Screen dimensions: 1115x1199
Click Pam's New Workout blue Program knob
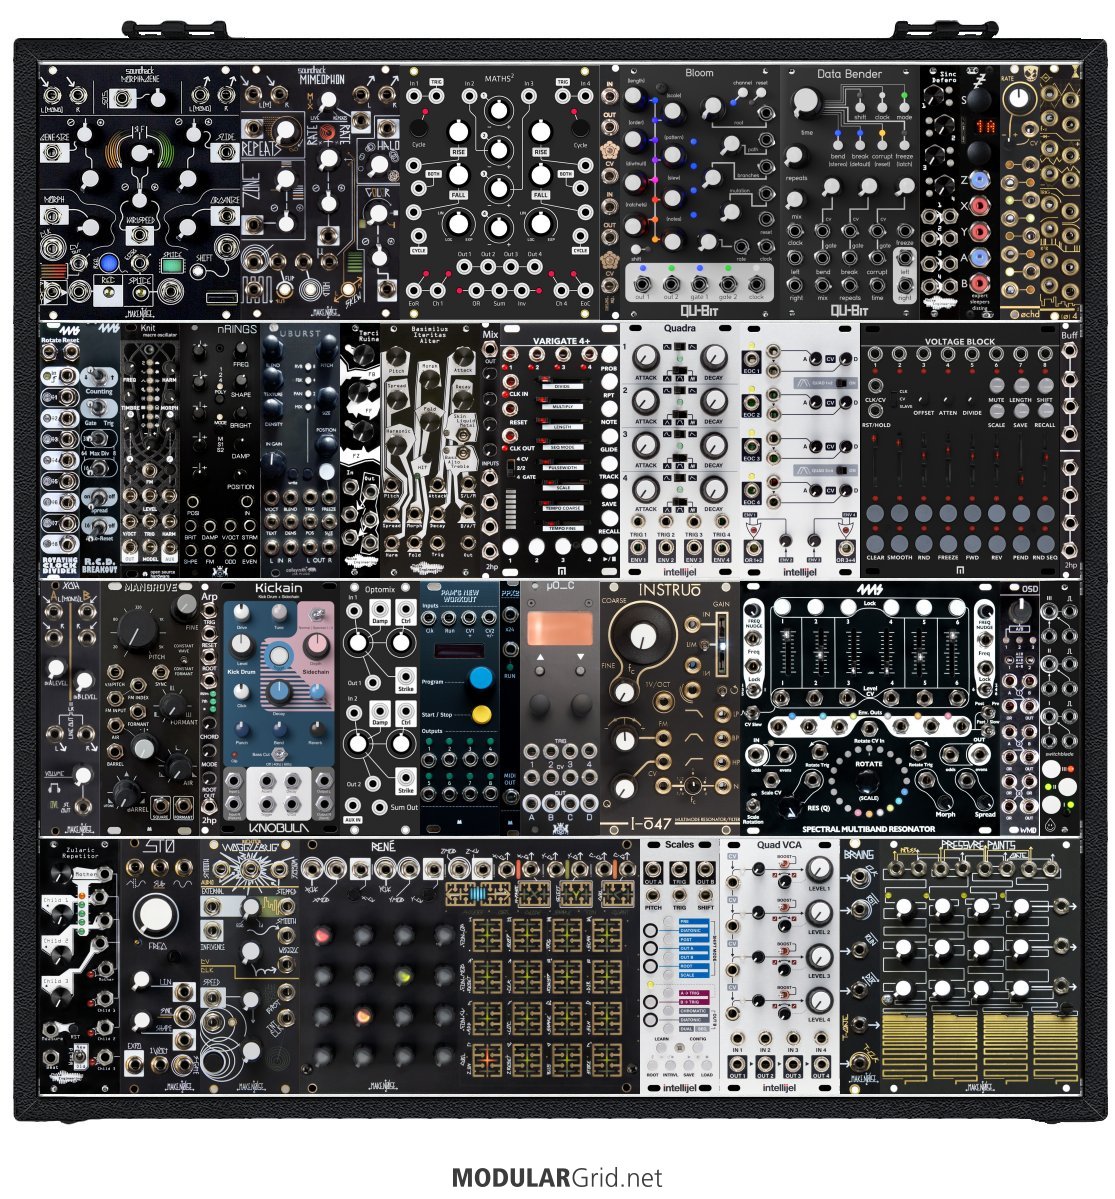pyautogui.click(x=481, y=677)
